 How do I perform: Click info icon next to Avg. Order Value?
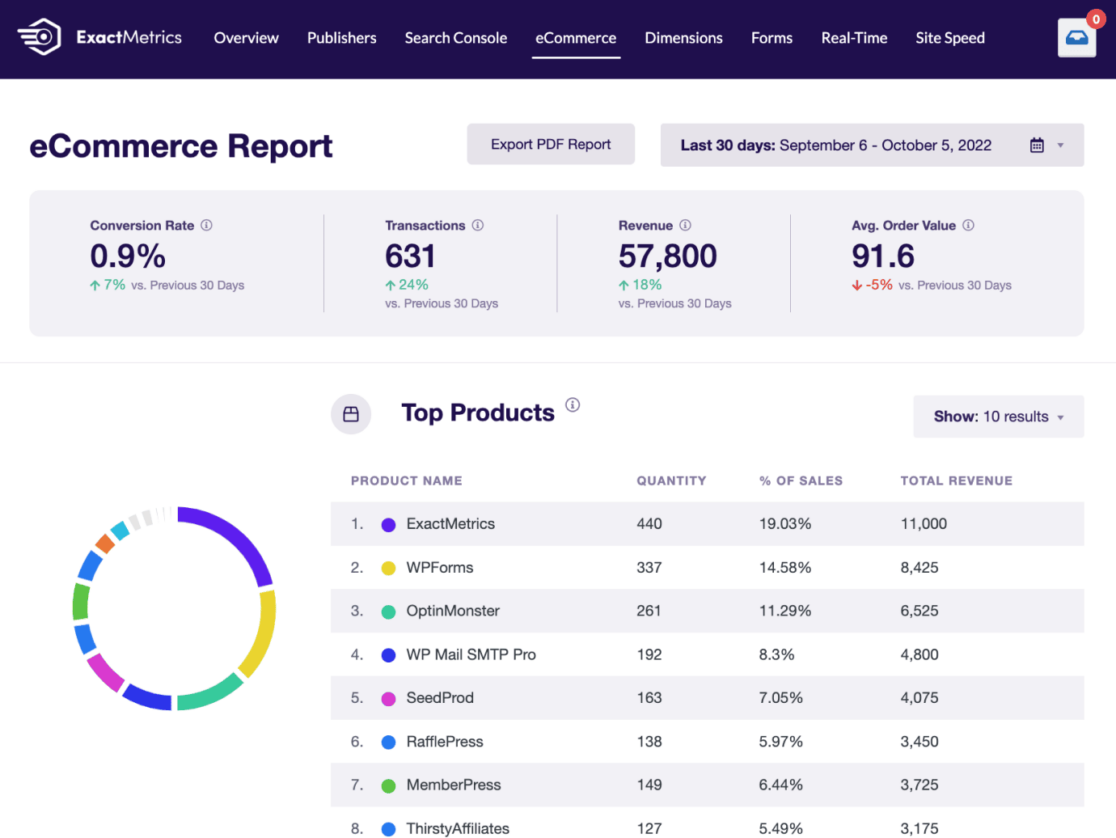(x=968, y=225)
